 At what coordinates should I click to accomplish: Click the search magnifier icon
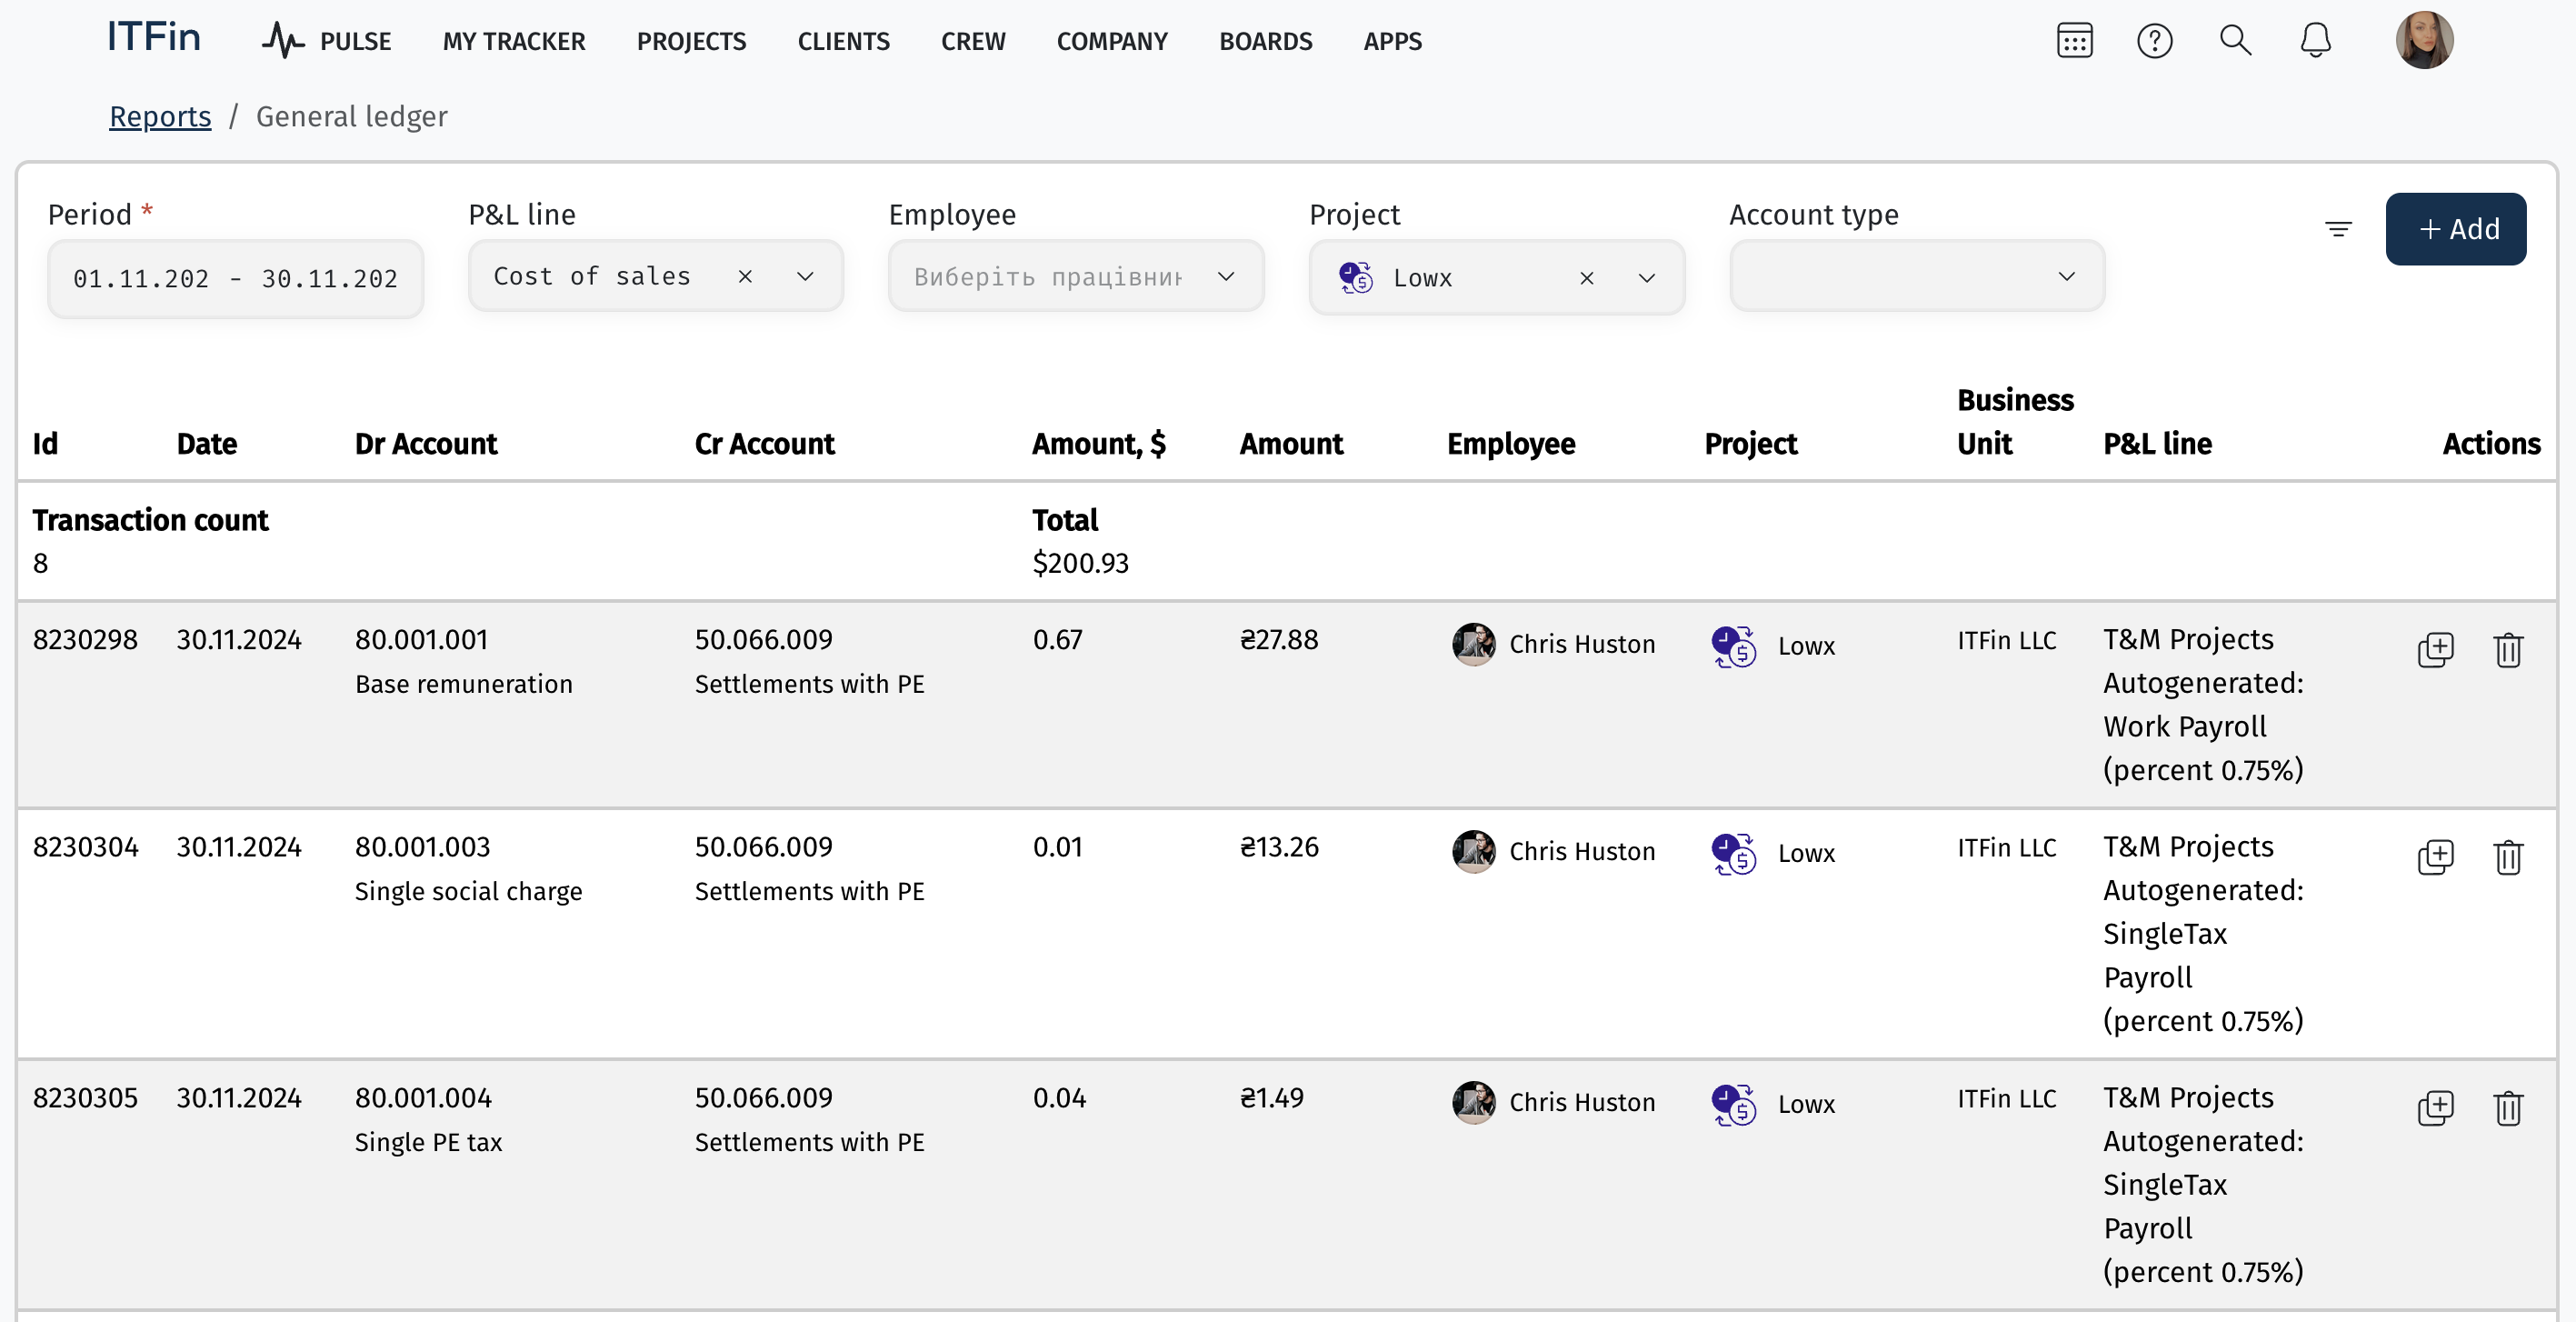2235,41
